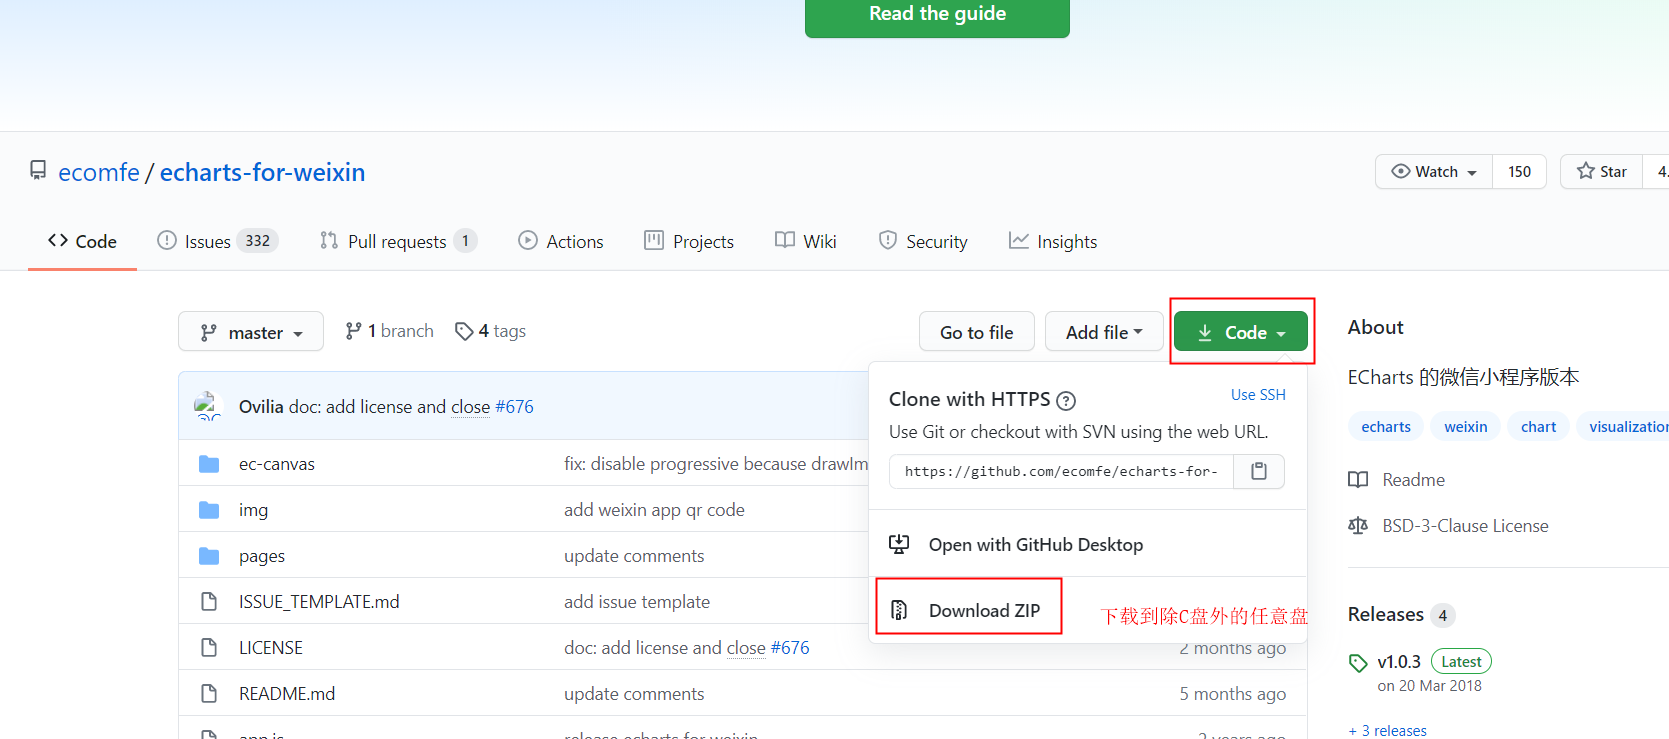Click the help question mark next to Clone with HTTPS
Image resolution: width=1669 pixels, height=739 pixels.
coord(1066,401)
